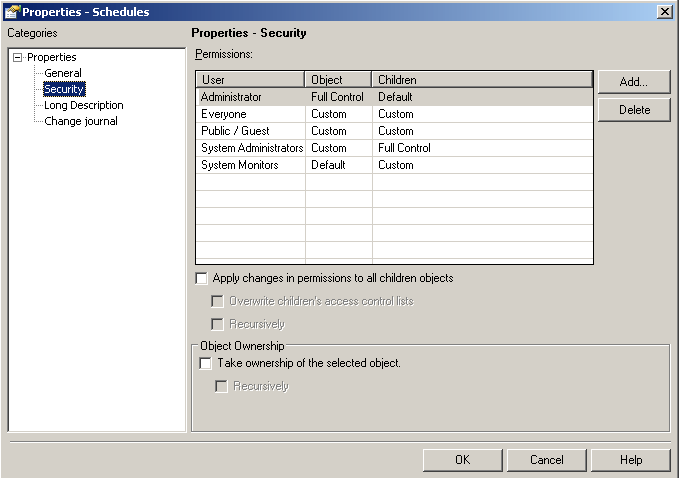
Task: Toggle Recursively under Object Ownership
Action: (x=221, y=386)
